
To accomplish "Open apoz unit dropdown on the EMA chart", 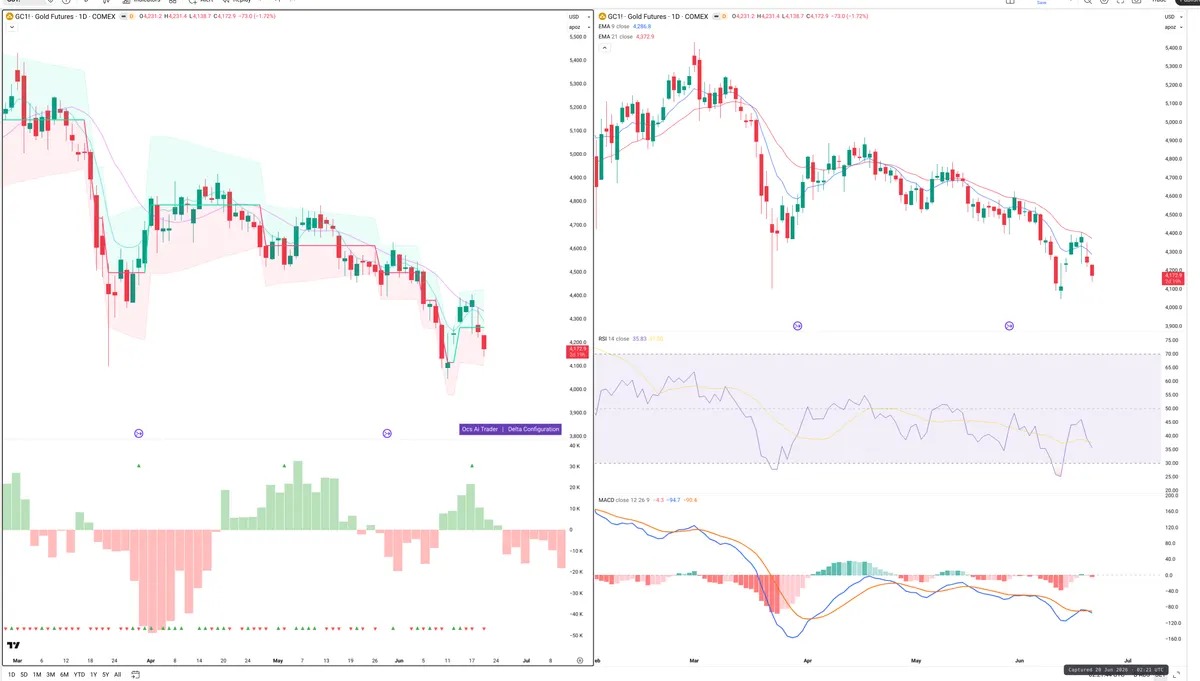I will [1173, 28].
